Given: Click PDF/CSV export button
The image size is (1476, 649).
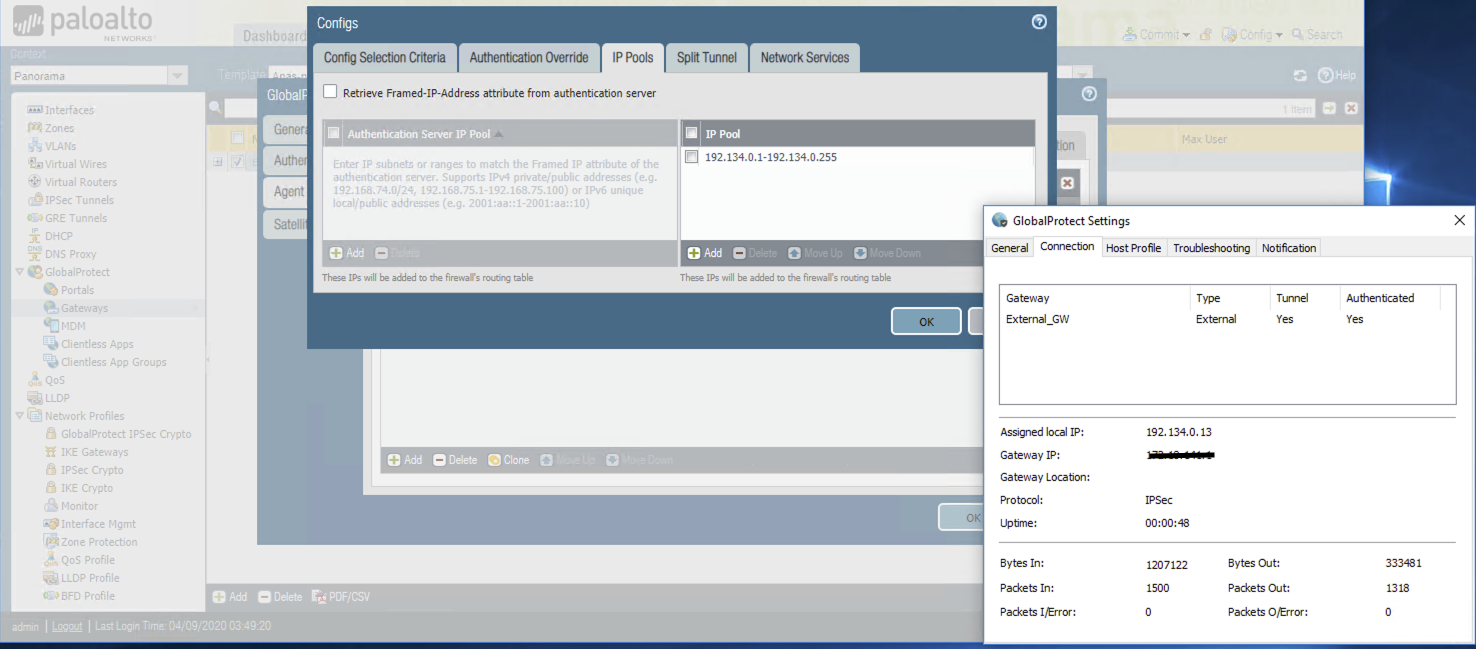Looking at the screenshot, I should pos(341,597).
